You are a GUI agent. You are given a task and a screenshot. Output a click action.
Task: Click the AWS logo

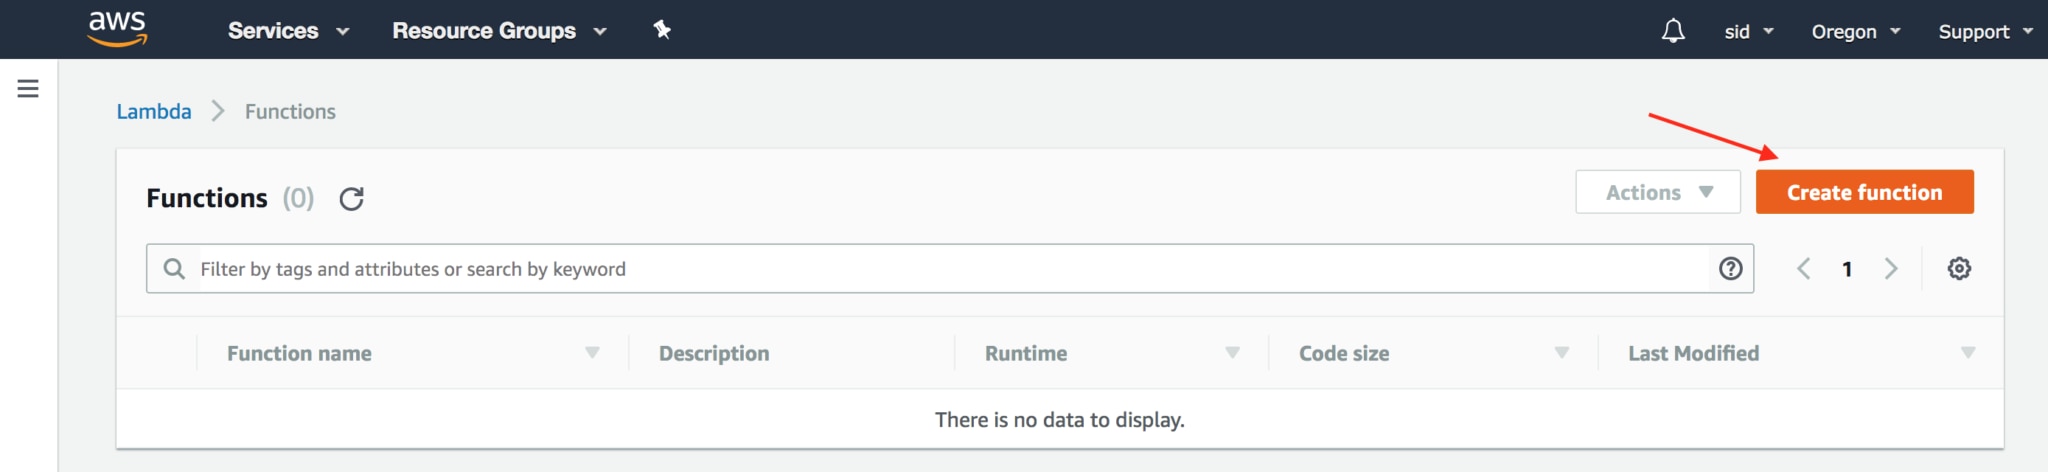117,29
